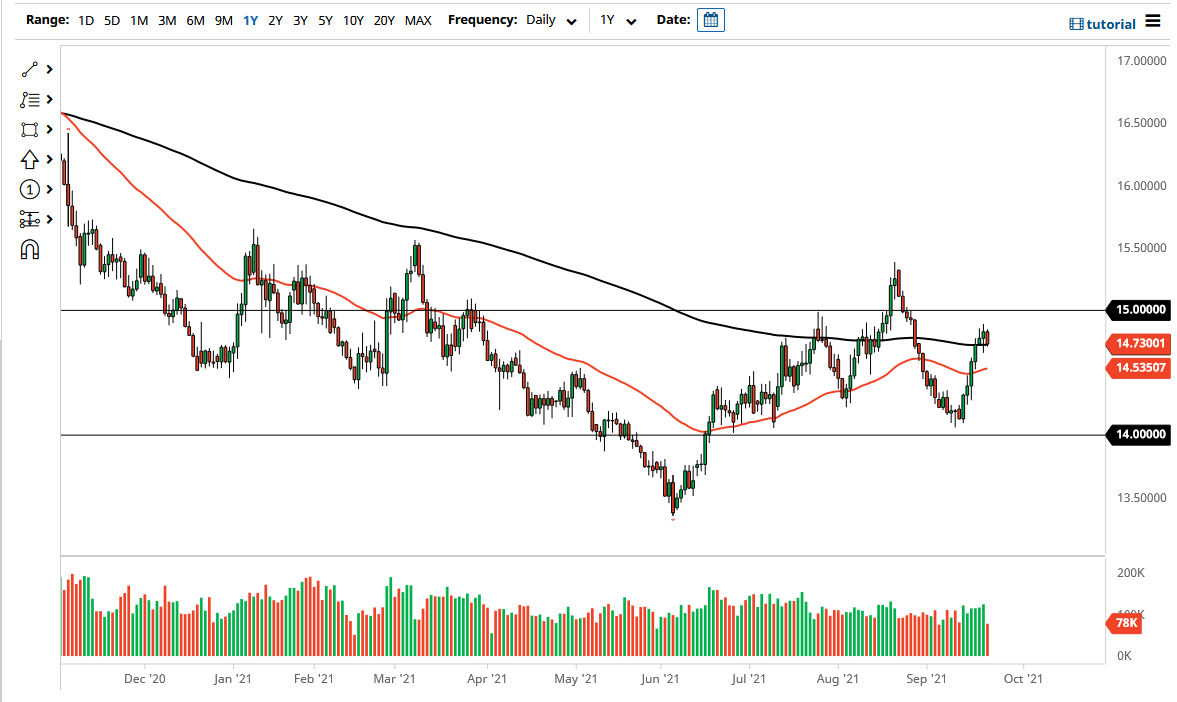The width and height of the screenshot is (1177, 702).
Task: Select the arrow drawing tool
Action: pyautogui.click(x=30, y=159)
